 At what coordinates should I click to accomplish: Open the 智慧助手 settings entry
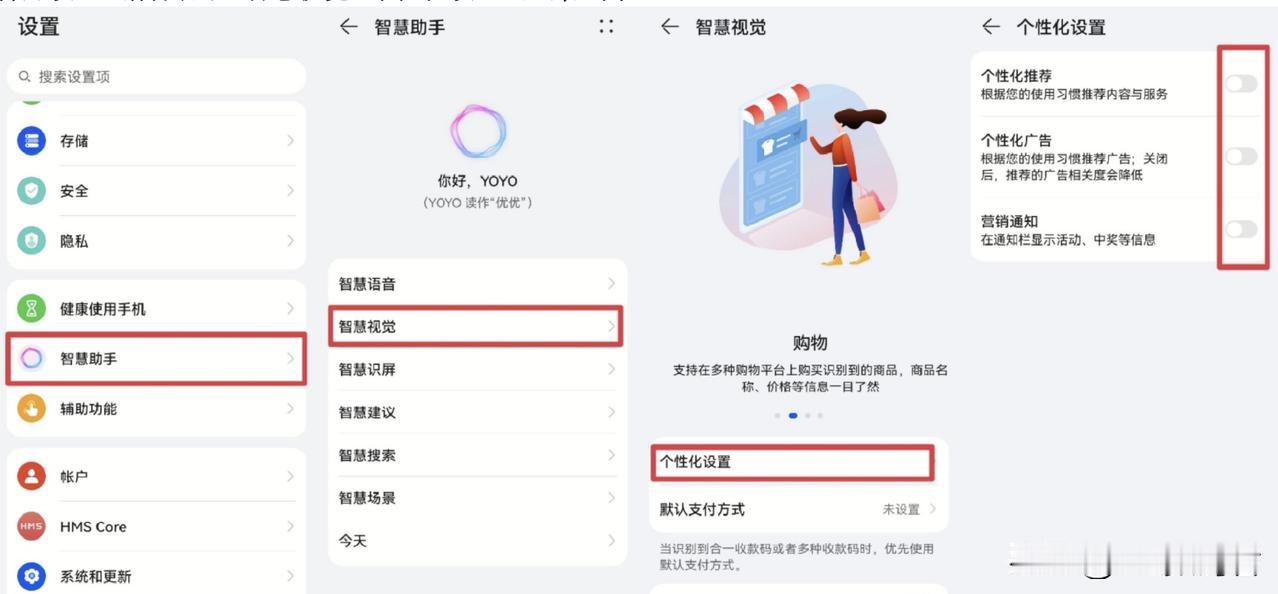(x=156, y=358)
